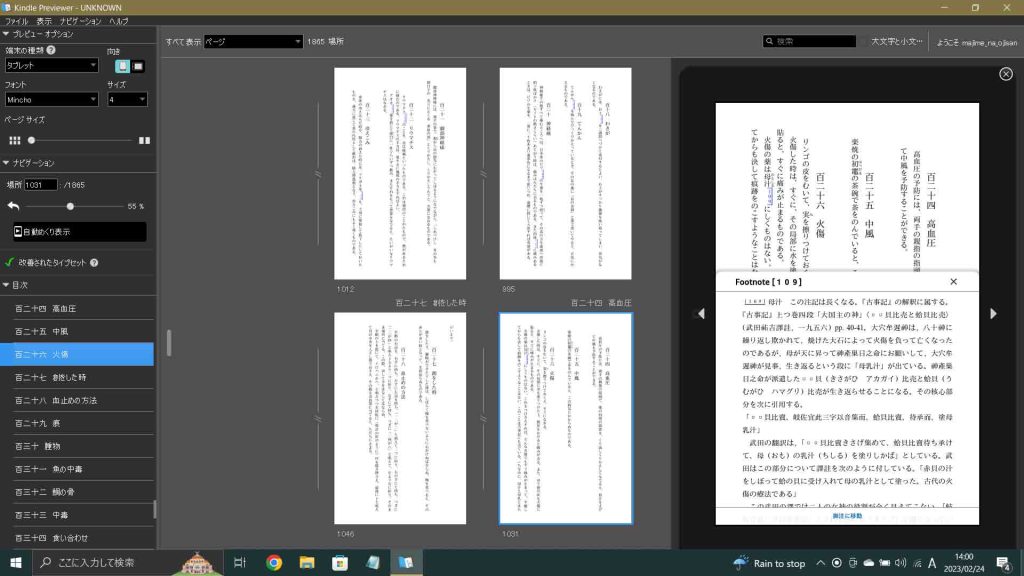Click the volume icon in system tray

click(x=901, y=563)
